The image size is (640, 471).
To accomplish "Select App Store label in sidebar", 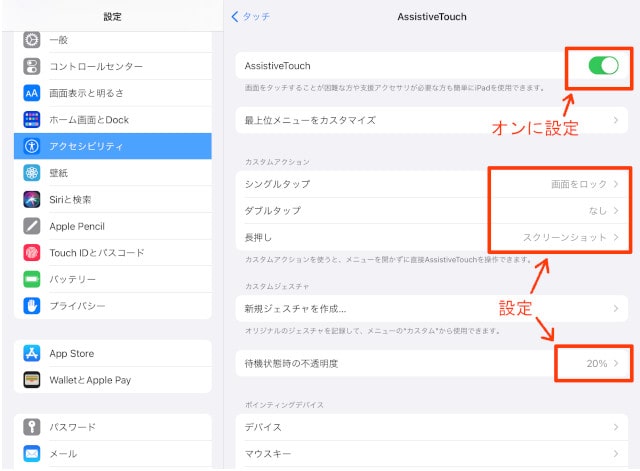I will 71,353.
